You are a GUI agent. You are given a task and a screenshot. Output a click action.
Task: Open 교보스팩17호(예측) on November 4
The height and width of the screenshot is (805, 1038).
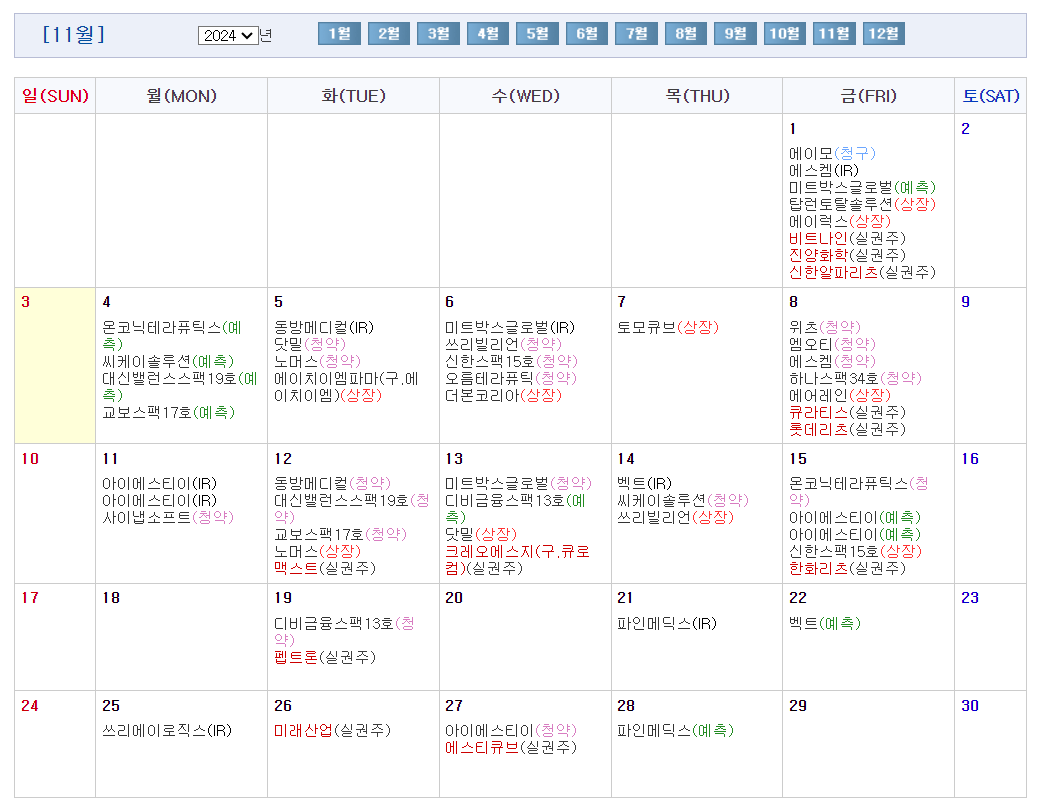coord(168,412)
